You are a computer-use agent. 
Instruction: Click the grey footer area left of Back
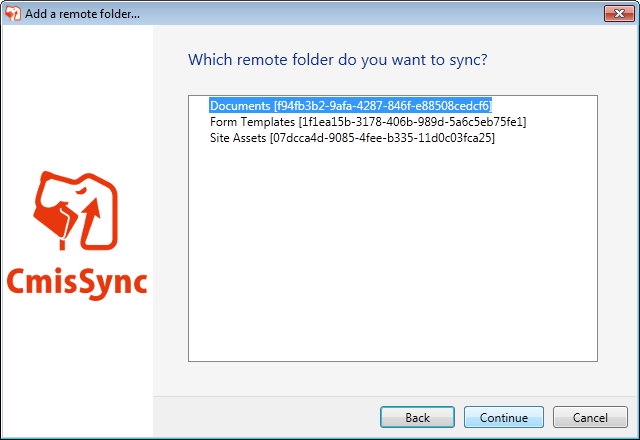(x=260, y=417)
